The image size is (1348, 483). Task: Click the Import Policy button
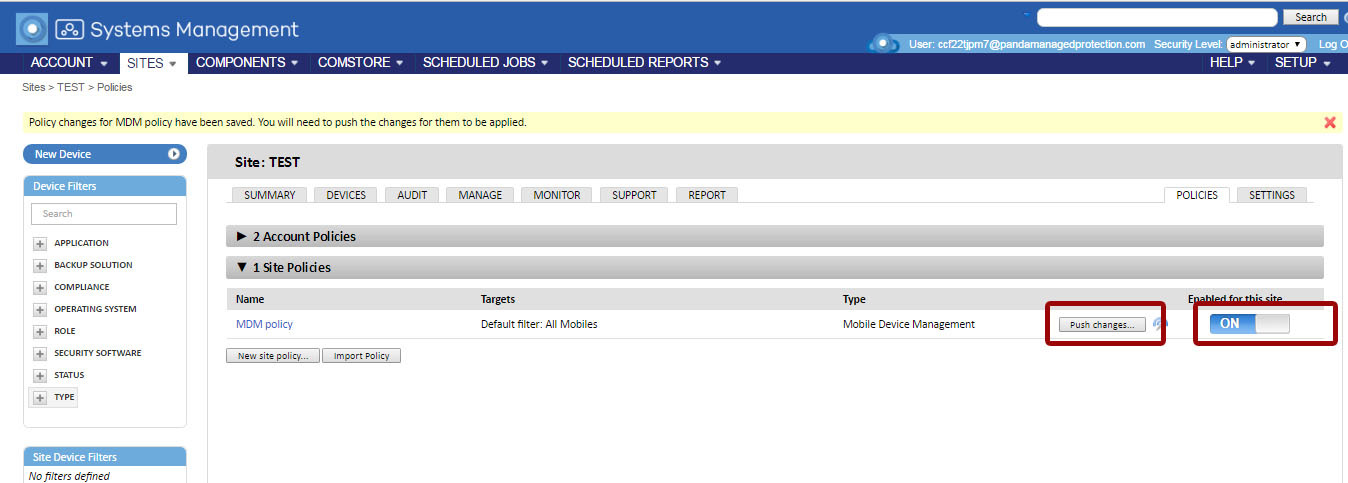point(361,355)
